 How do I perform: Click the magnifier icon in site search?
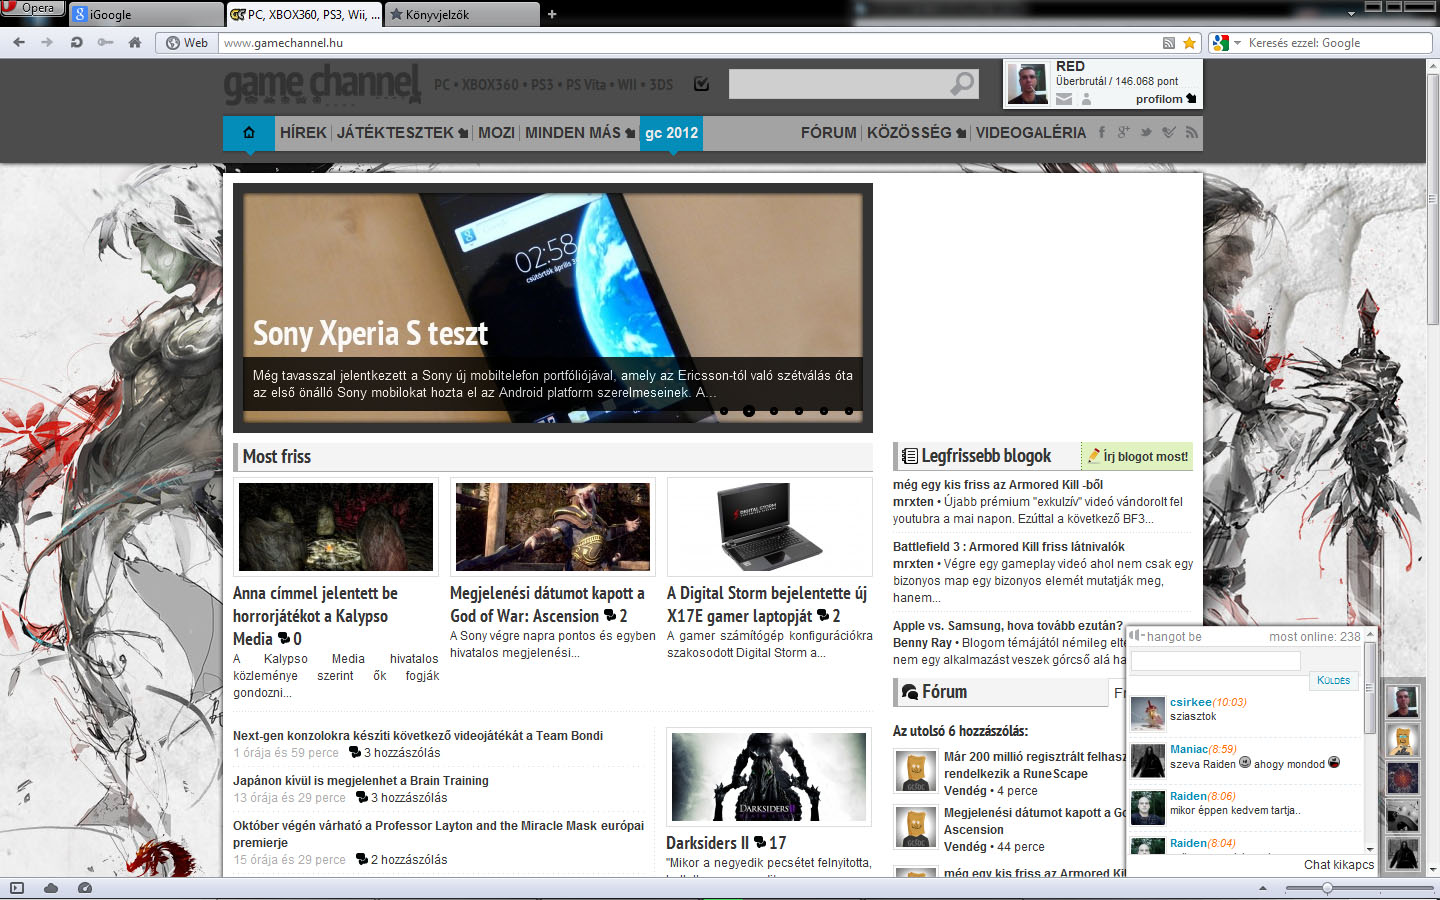coord(962,84)
